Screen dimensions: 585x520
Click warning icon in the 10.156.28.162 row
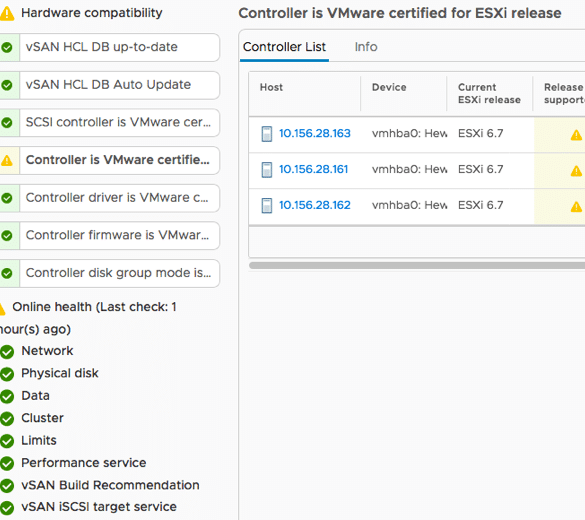coord(576,206)
